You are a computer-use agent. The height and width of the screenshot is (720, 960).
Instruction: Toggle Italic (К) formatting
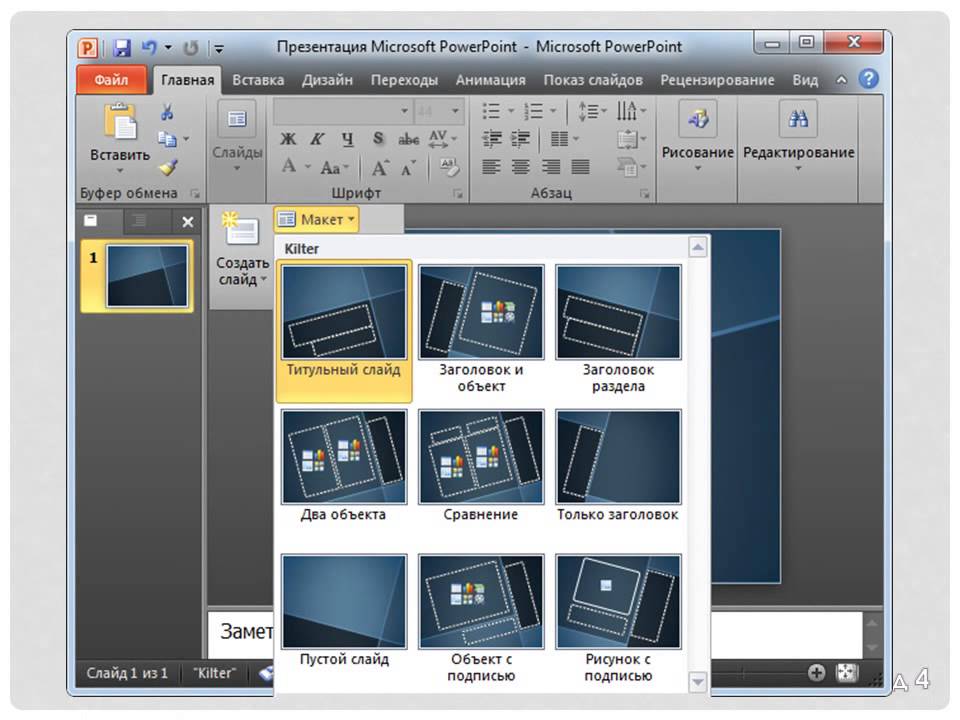tap(317, 139)
